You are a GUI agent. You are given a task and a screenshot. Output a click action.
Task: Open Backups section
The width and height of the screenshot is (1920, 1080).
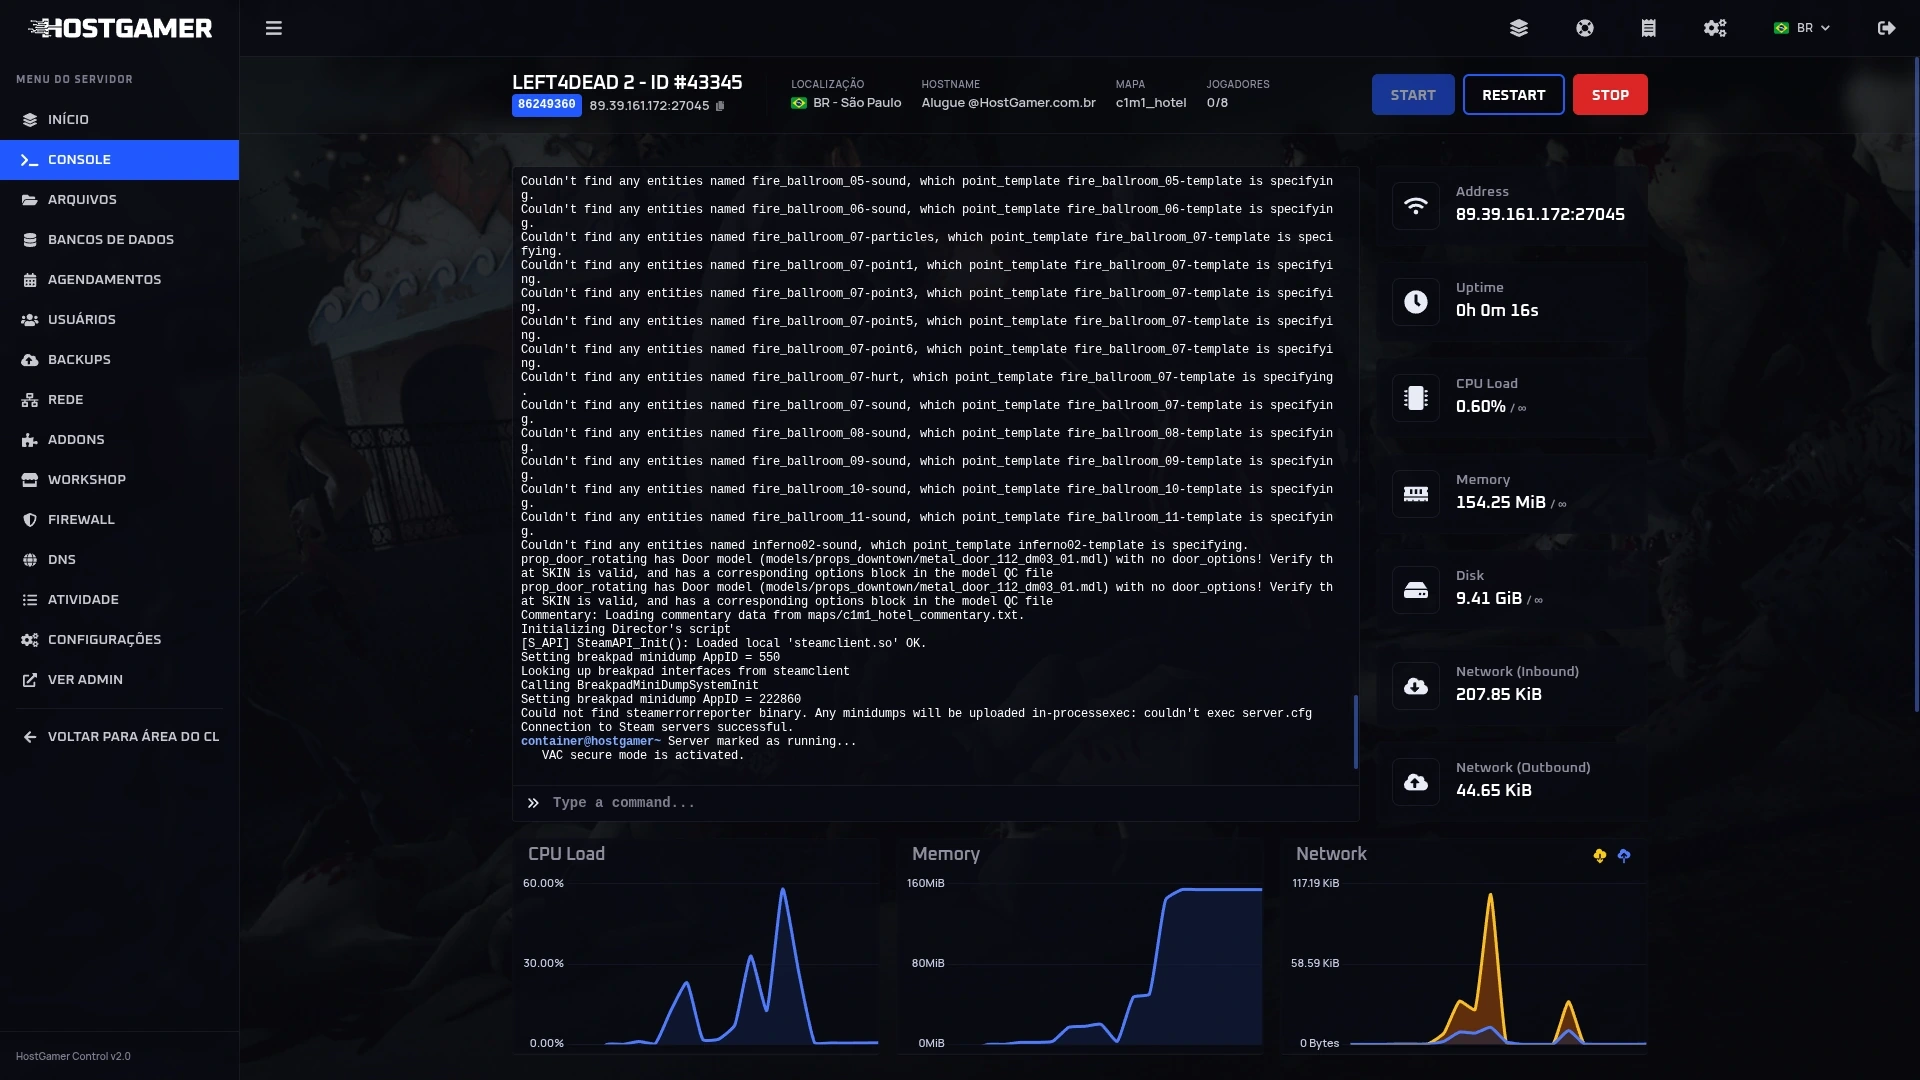click(x=119, y=360)
